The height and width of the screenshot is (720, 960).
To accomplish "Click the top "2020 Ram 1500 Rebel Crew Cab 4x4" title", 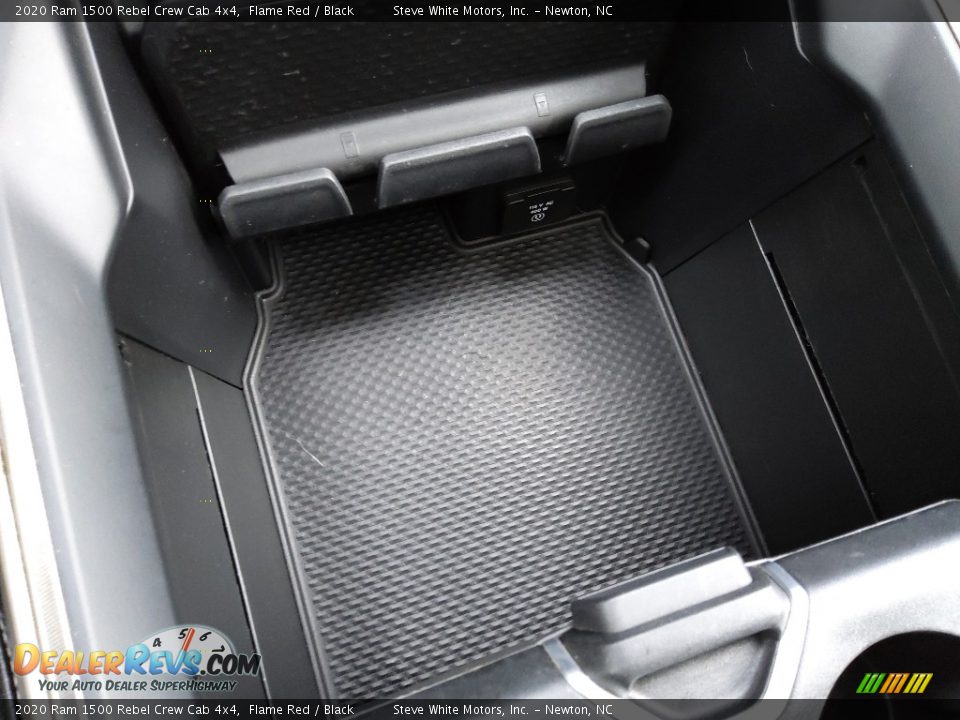I will [126, 11].
